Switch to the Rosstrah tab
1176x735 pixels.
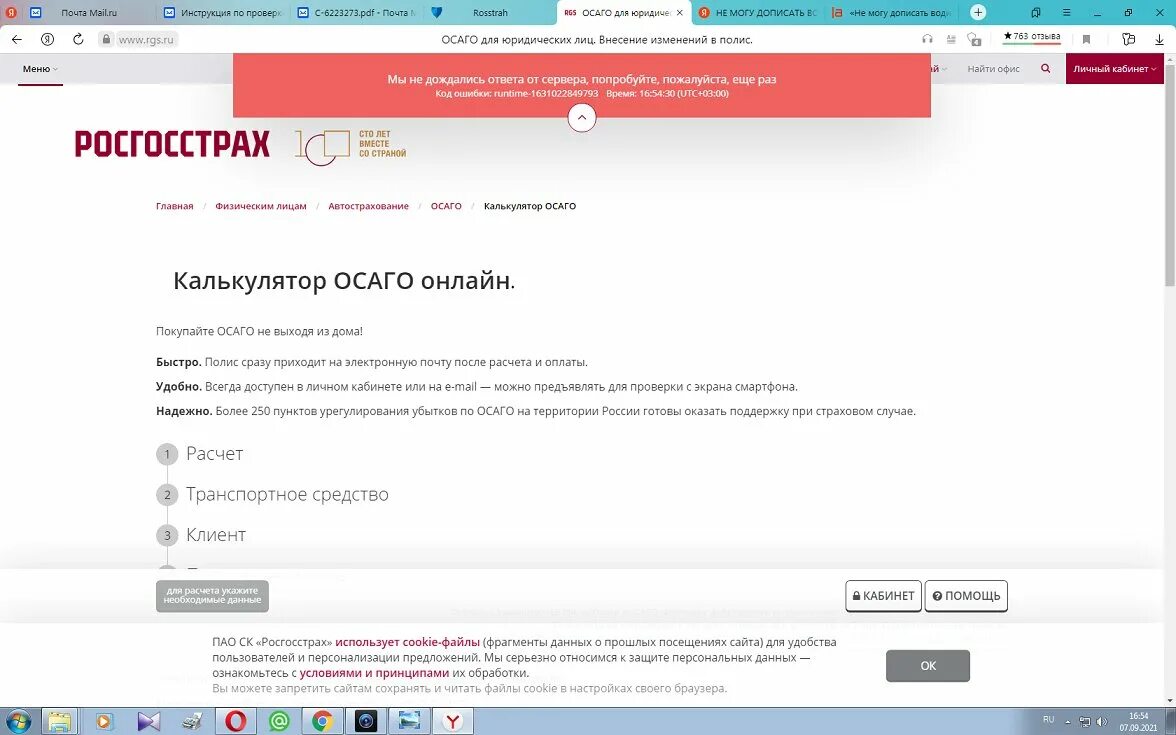(x=491, y=13)
